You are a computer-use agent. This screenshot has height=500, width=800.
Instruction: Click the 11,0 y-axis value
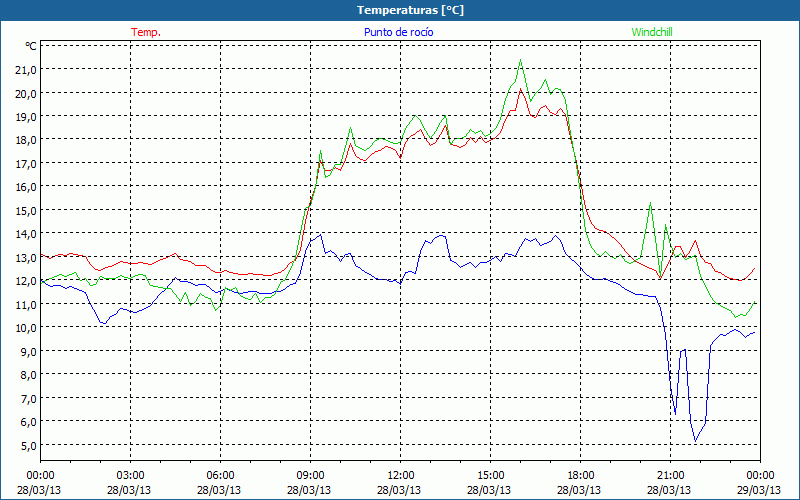(27, 305)
